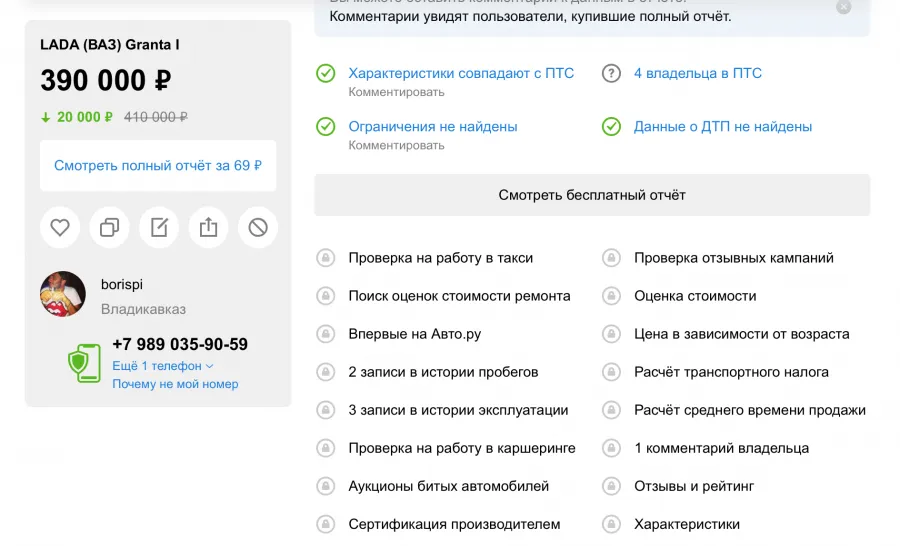This screenshot has height=546, width=900.
Task: Click price drop 20 000 ₽
Action: point(76,117)
